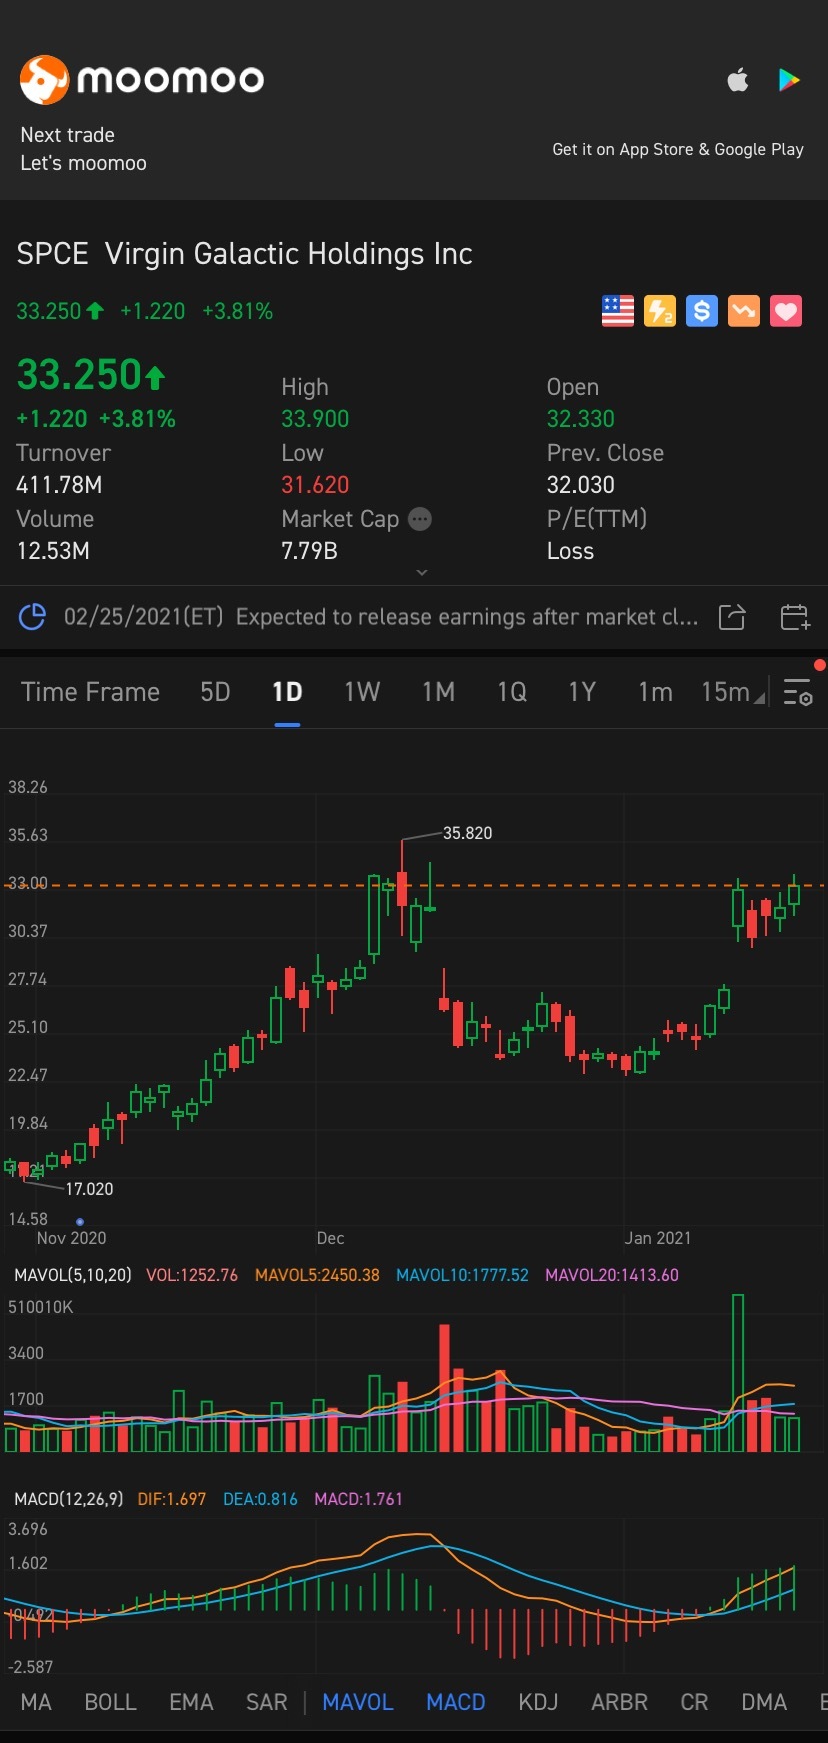Share the earnings notice
Viewport: 828px width, 1743px height.
[732, 617]
